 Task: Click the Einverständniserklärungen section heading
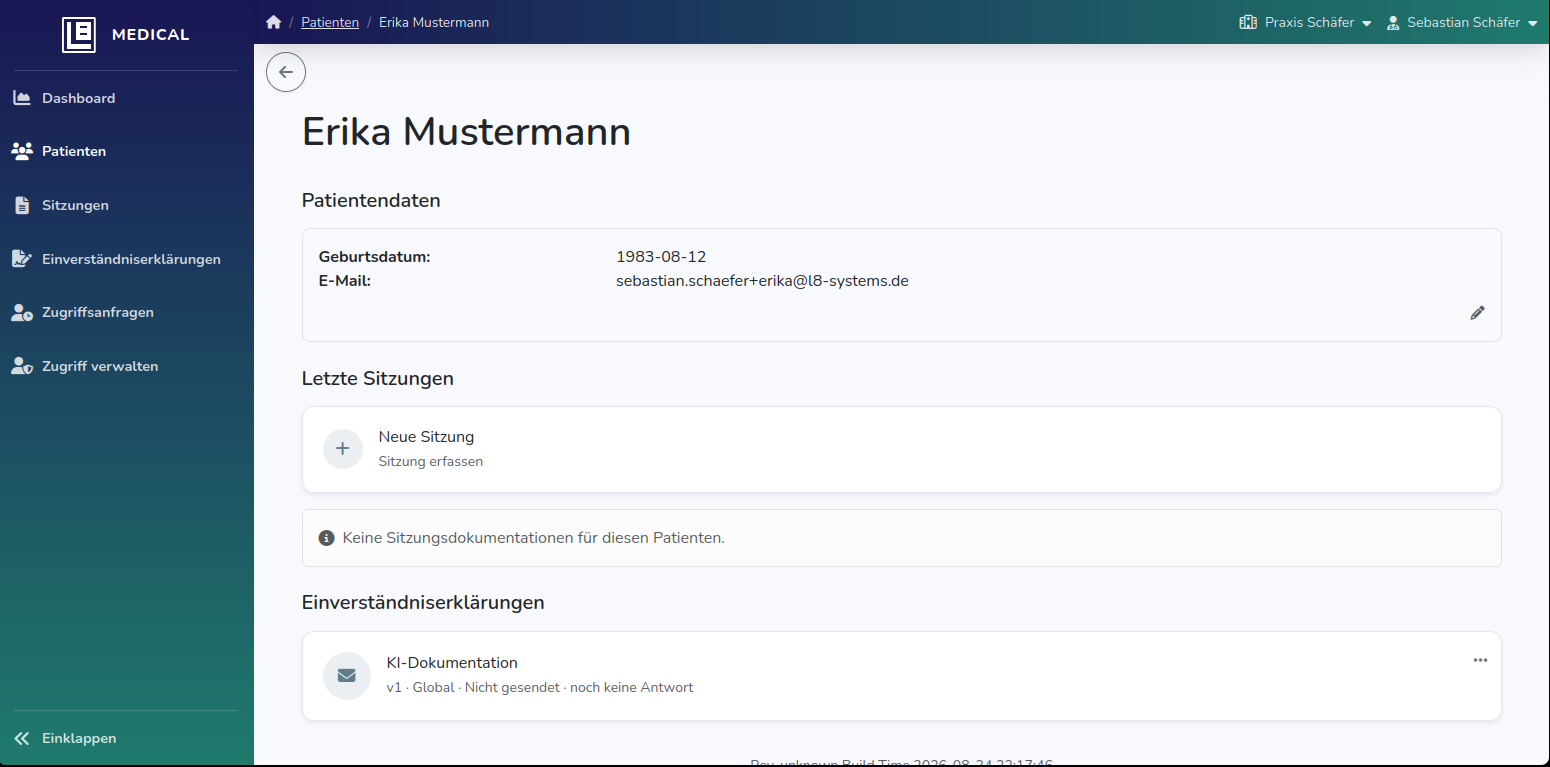[423, 603]
